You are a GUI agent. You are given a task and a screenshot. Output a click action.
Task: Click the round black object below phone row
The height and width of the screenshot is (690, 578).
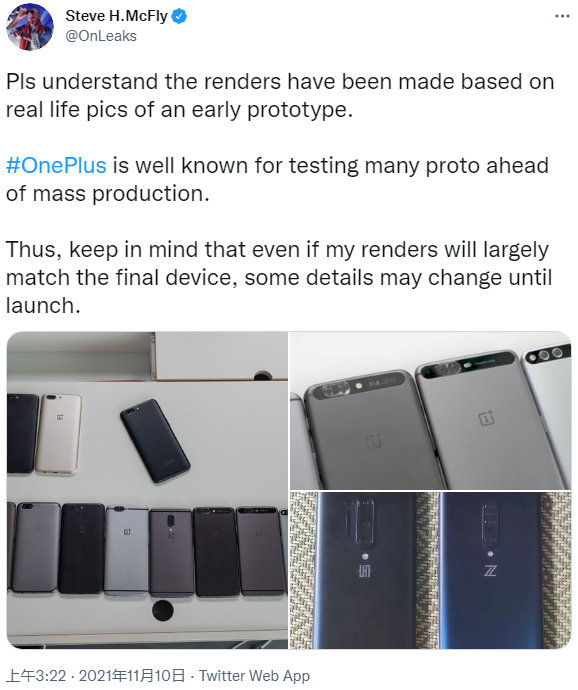(162, 610)
